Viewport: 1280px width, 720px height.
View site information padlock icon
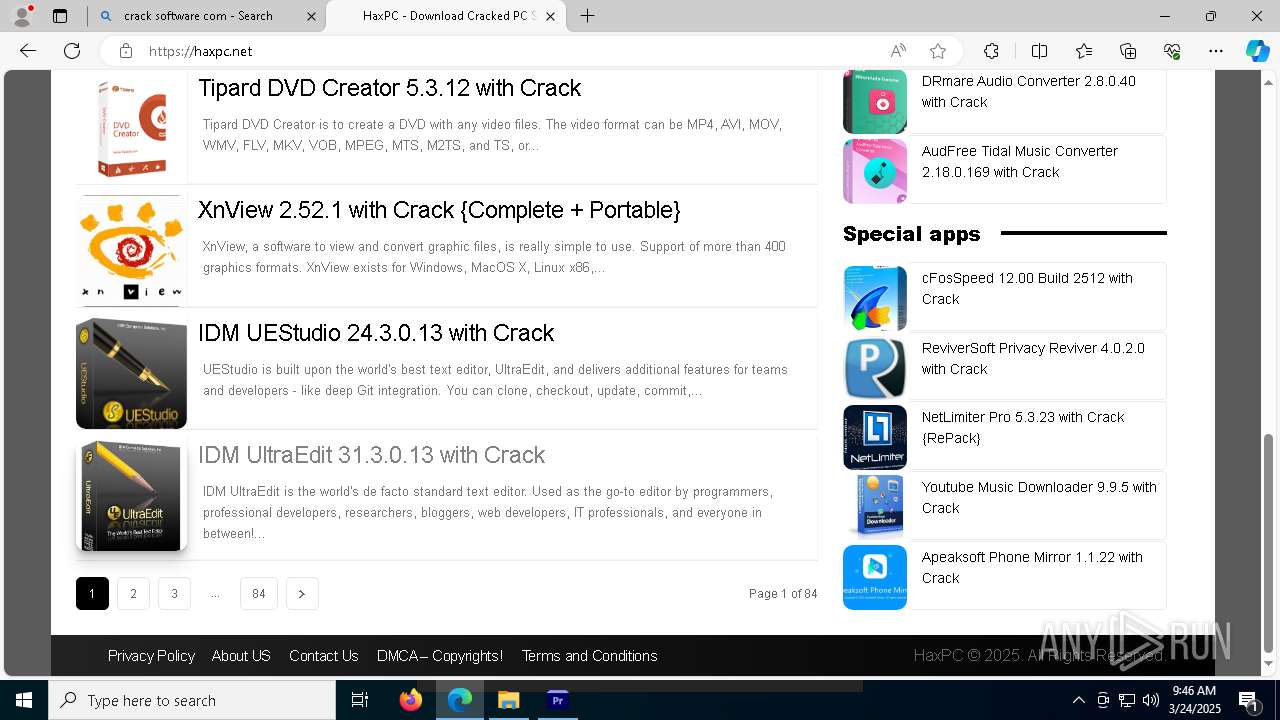[125, 51]
